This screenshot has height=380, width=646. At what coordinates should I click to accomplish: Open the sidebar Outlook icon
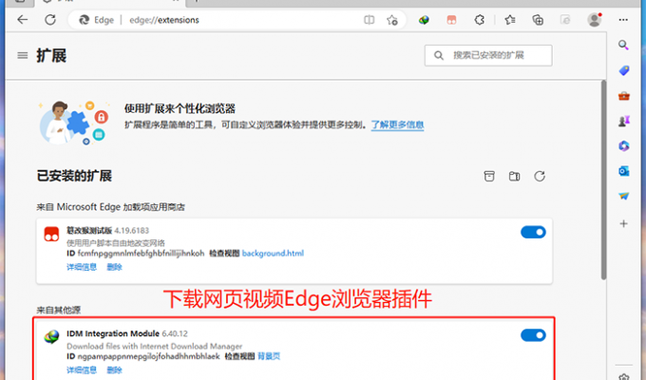tap(624, 171)
